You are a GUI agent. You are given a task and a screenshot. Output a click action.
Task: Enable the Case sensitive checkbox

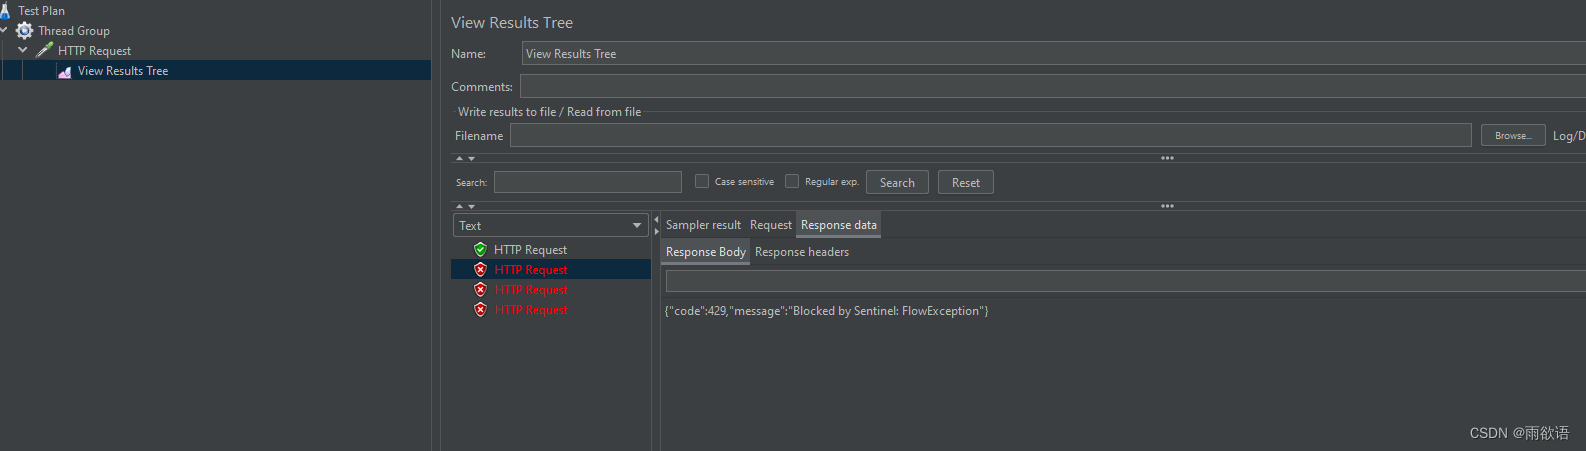point(702,181)
